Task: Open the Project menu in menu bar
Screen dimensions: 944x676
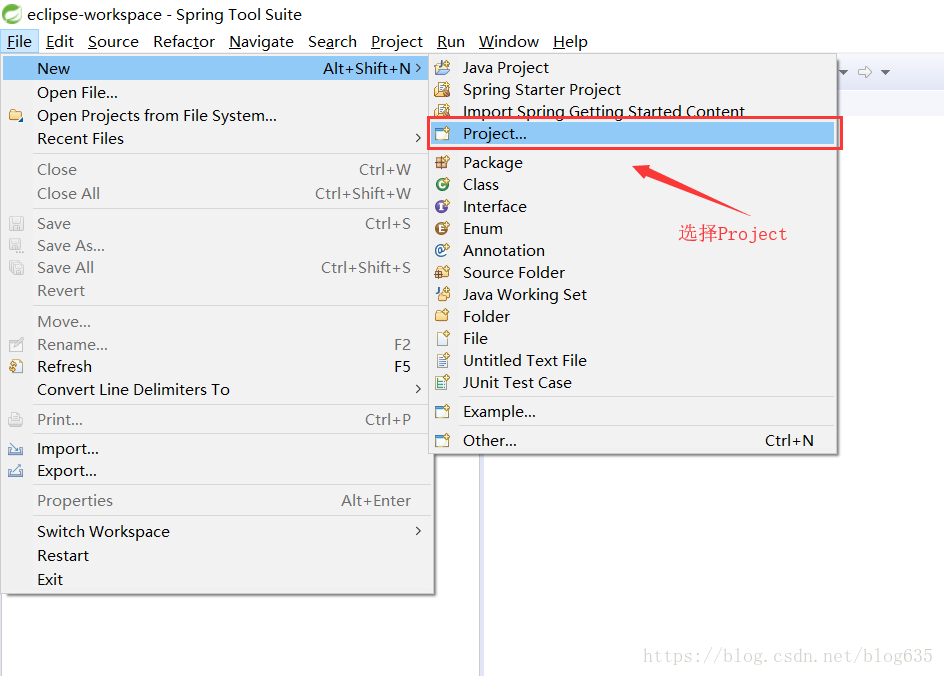Action: (x=397, y=42)
